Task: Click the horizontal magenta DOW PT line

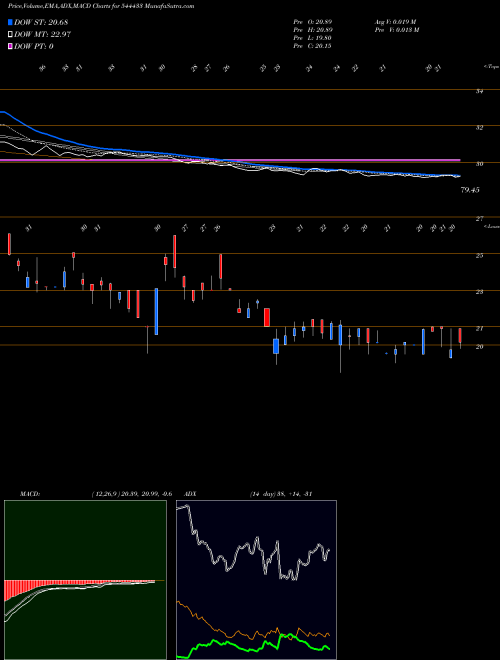Action: click(230, 160)
